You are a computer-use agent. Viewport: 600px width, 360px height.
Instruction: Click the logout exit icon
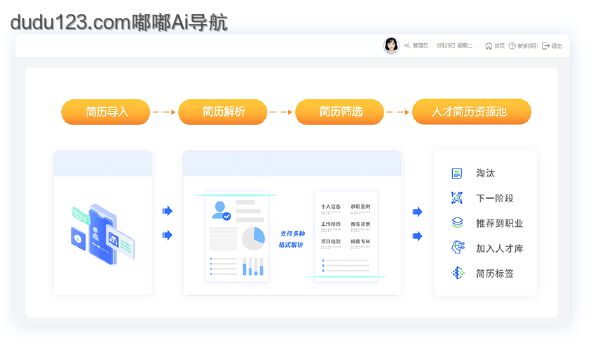(546, 46)
